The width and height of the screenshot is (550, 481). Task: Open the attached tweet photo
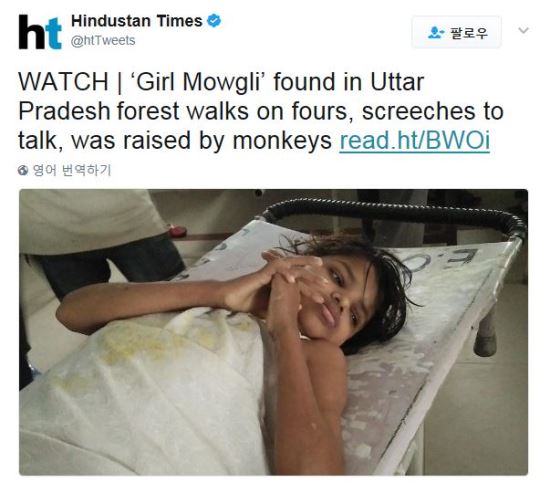click(x=273, y=332)
